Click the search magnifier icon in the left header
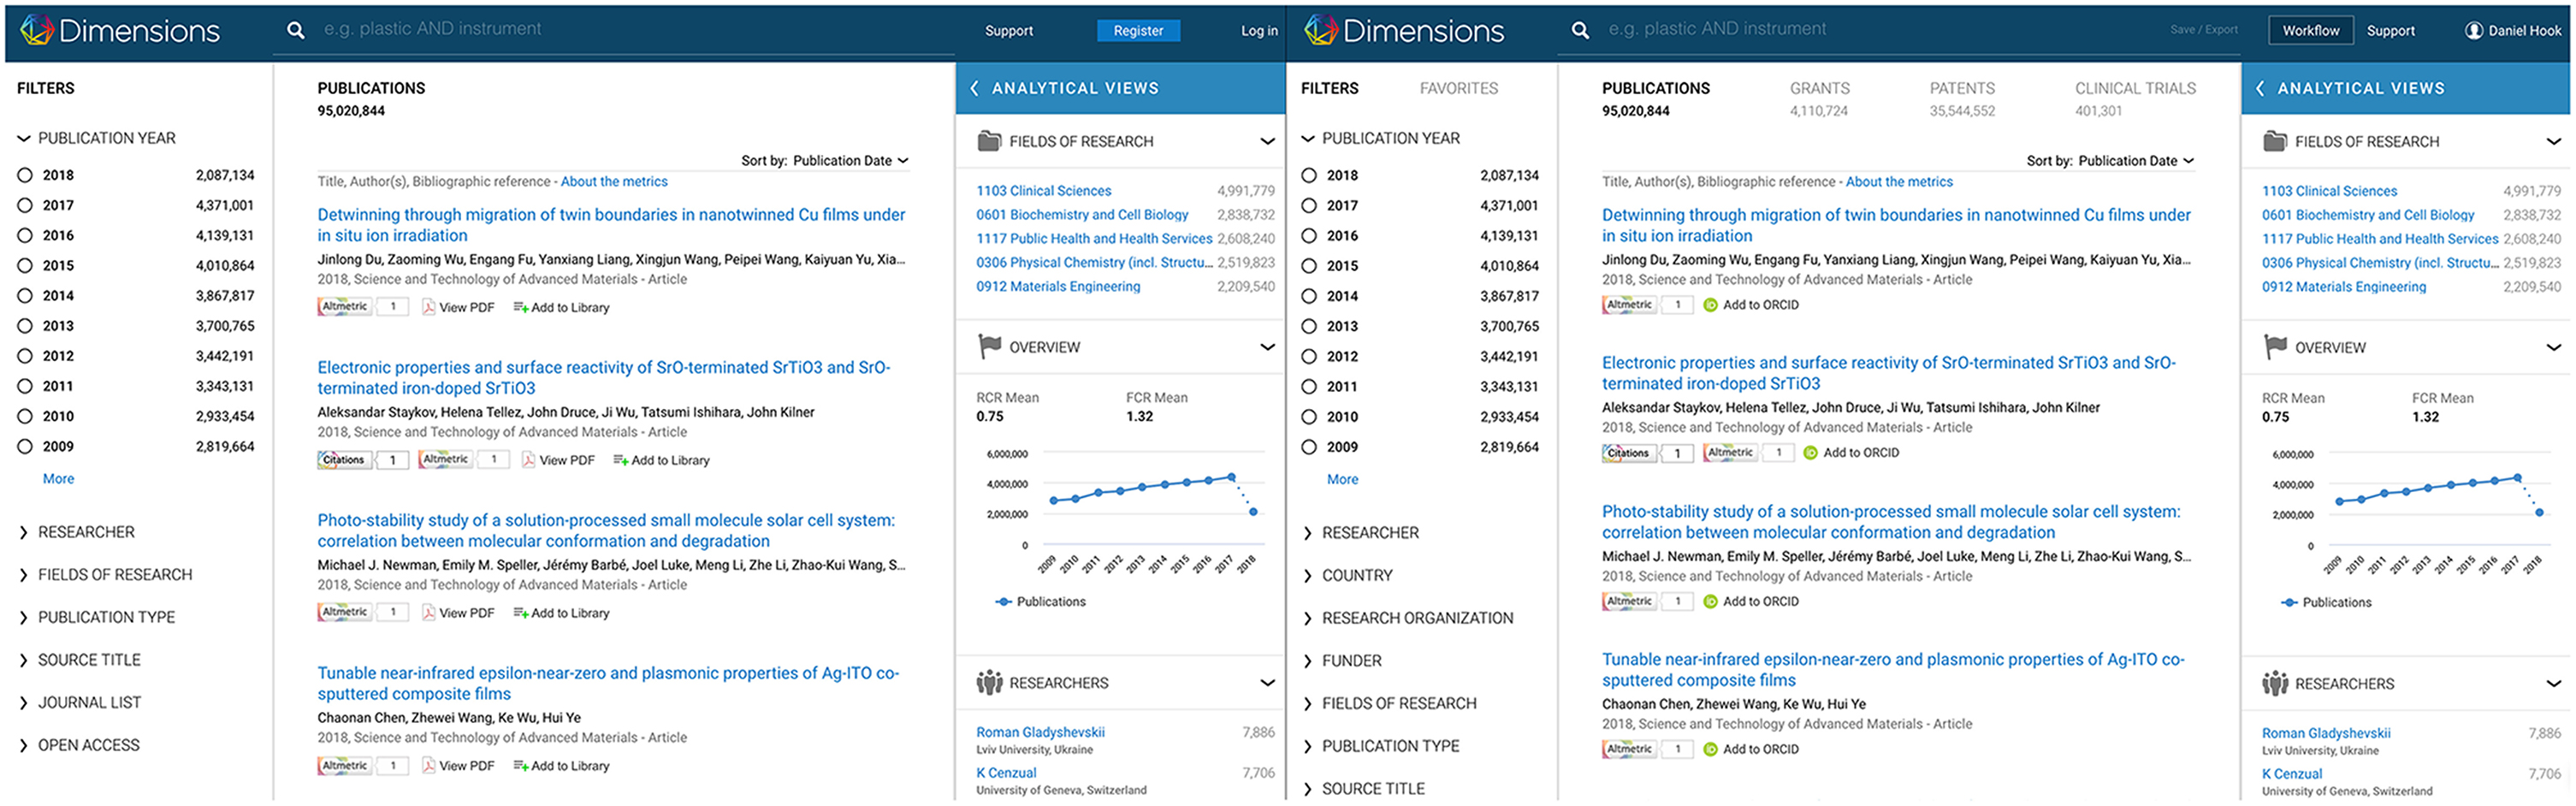 pos(296,30)
